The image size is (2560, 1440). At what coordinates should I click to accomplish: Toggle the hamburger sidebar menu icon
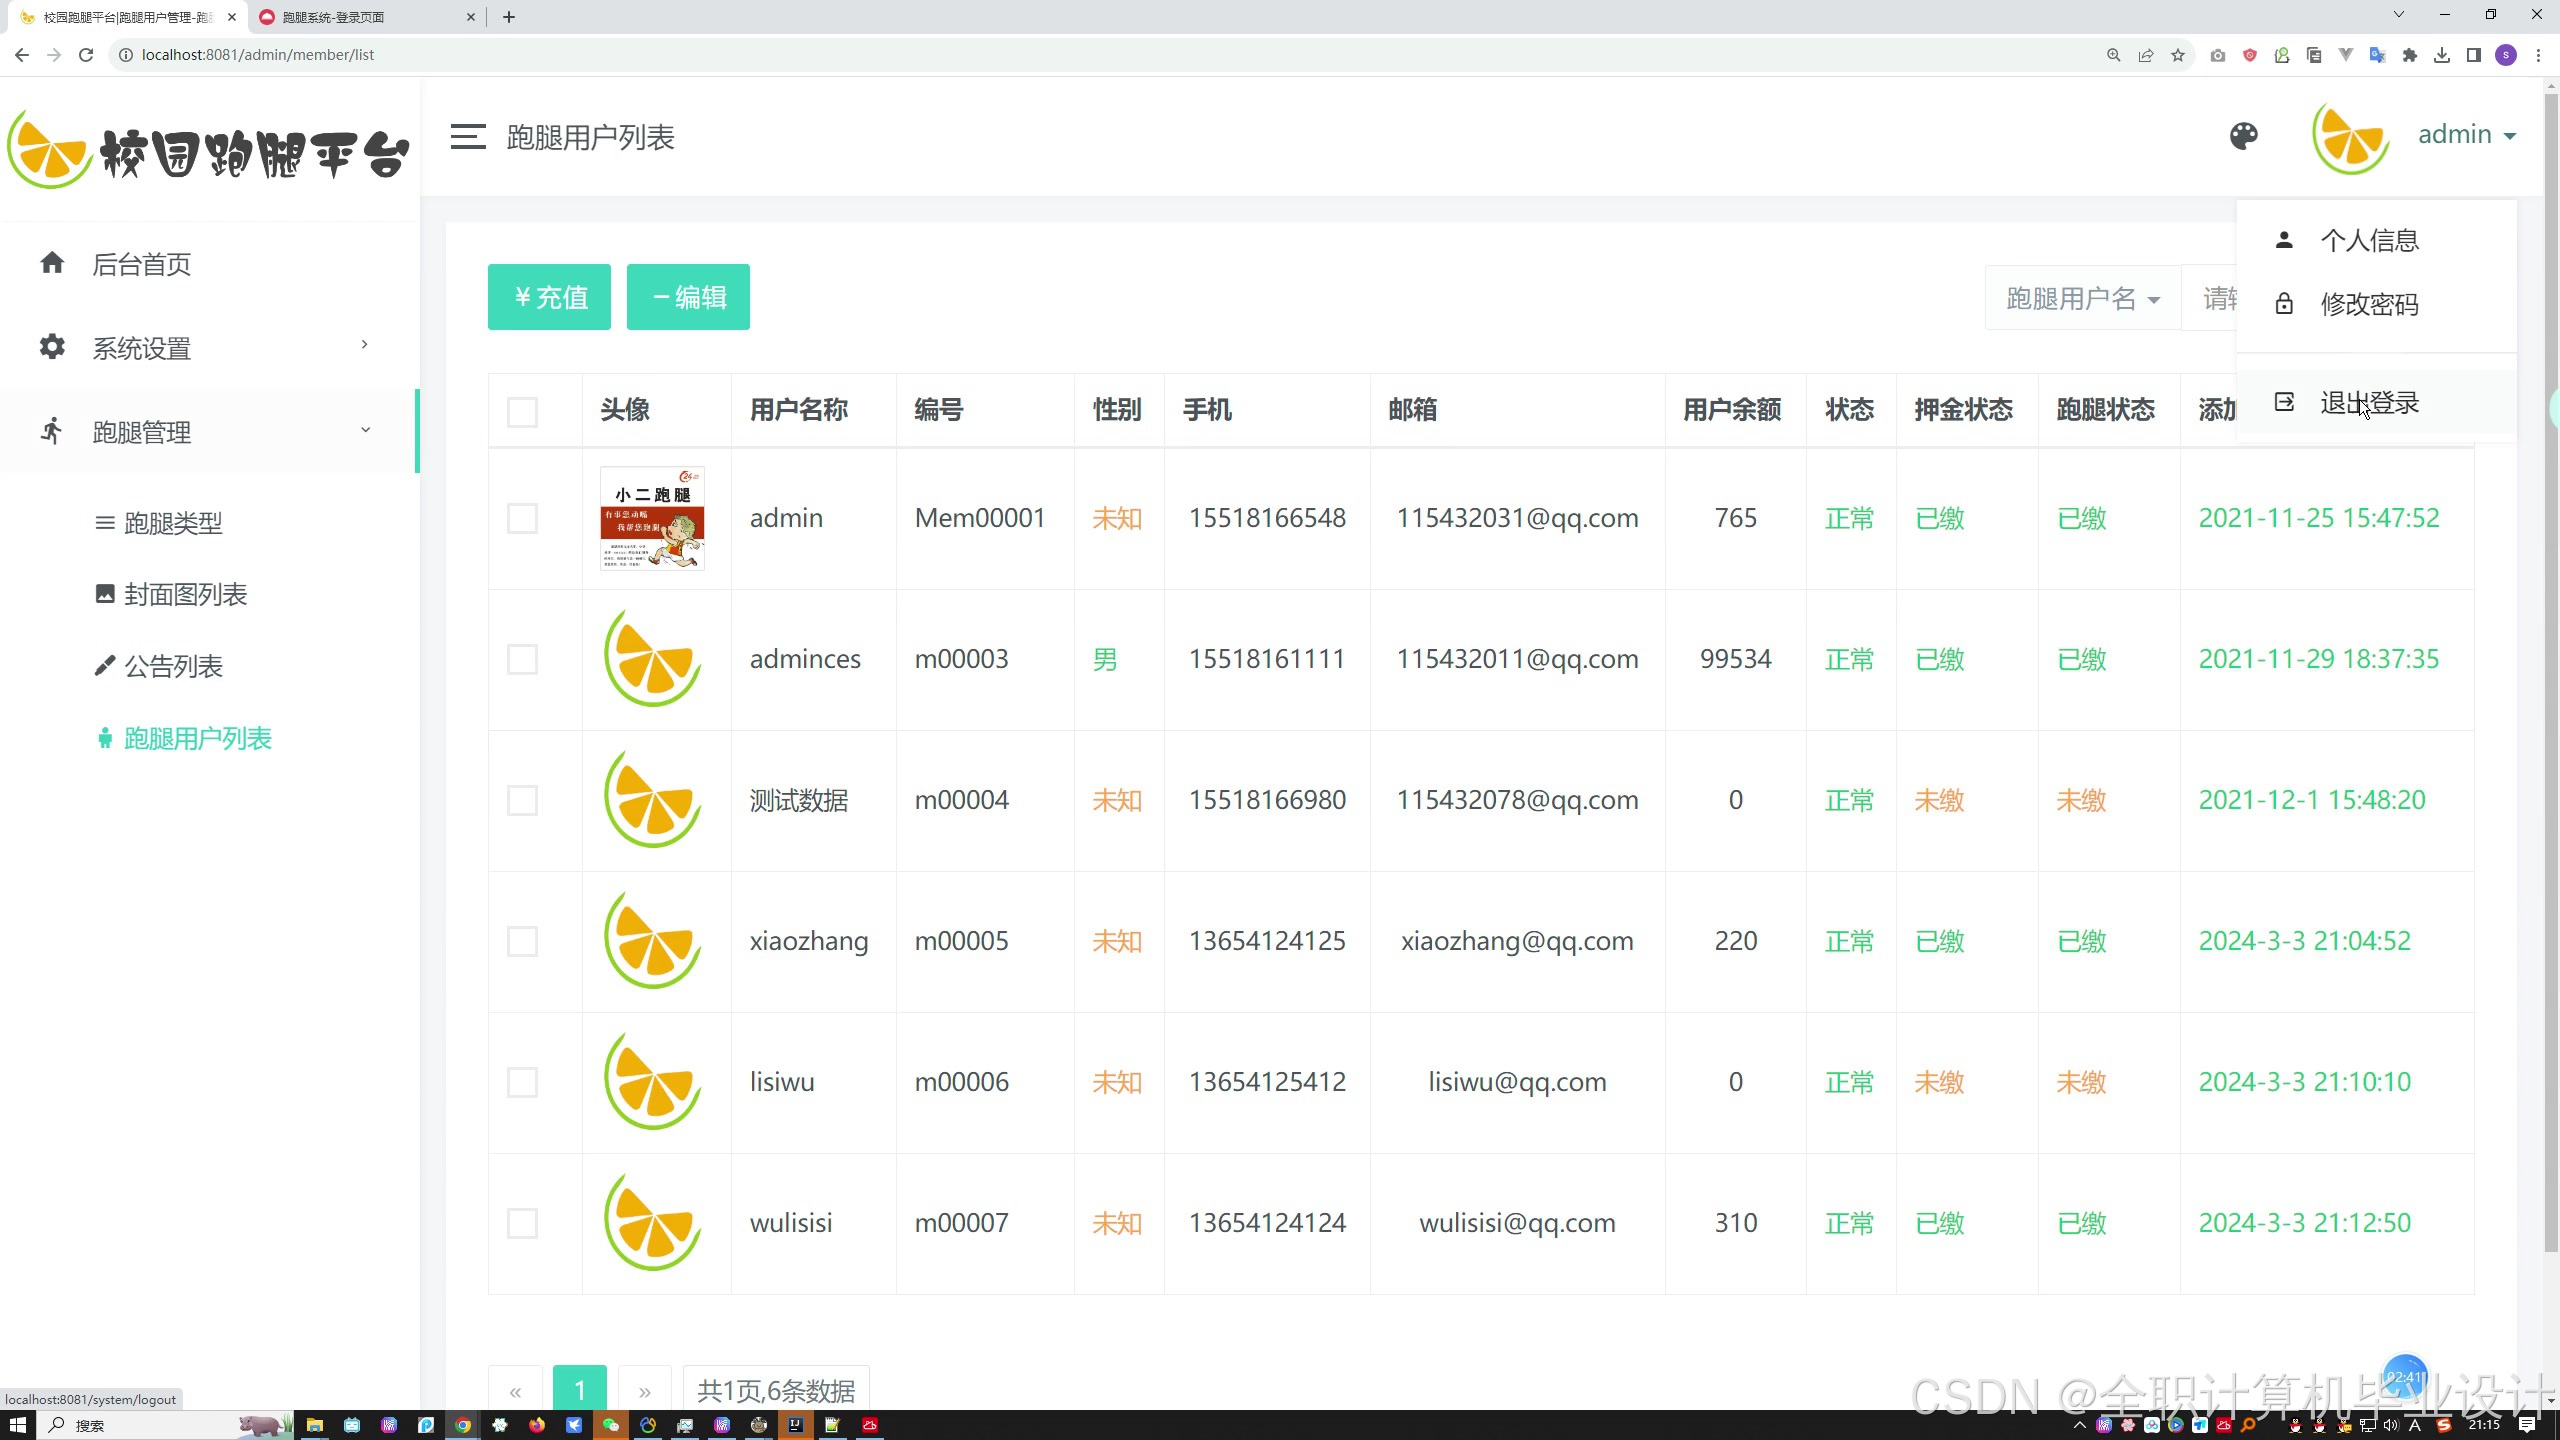tap(467, 137)
